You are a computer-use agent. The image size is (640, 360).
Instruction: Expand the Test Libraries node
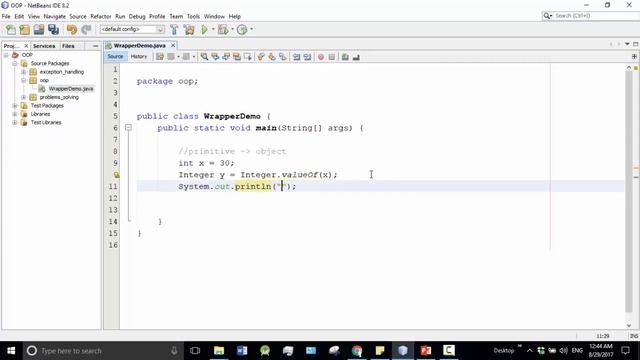tap(15, 122)
